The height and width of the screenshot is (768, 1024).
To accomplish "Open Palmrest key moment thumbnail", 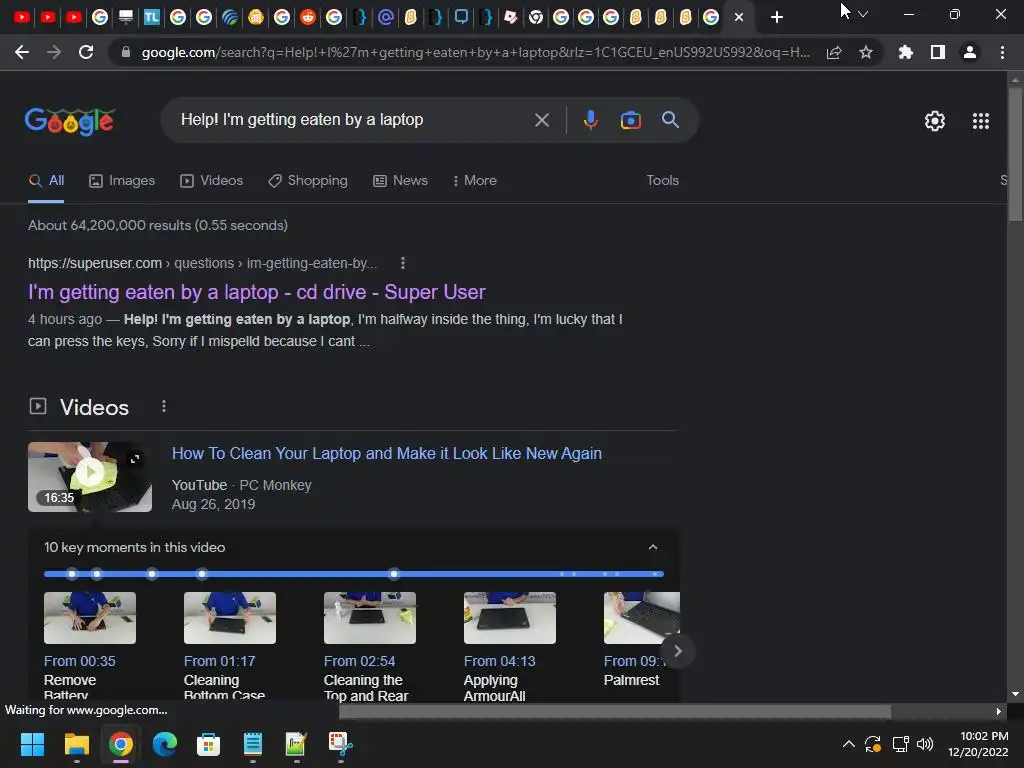I will (x=641, y=618).
